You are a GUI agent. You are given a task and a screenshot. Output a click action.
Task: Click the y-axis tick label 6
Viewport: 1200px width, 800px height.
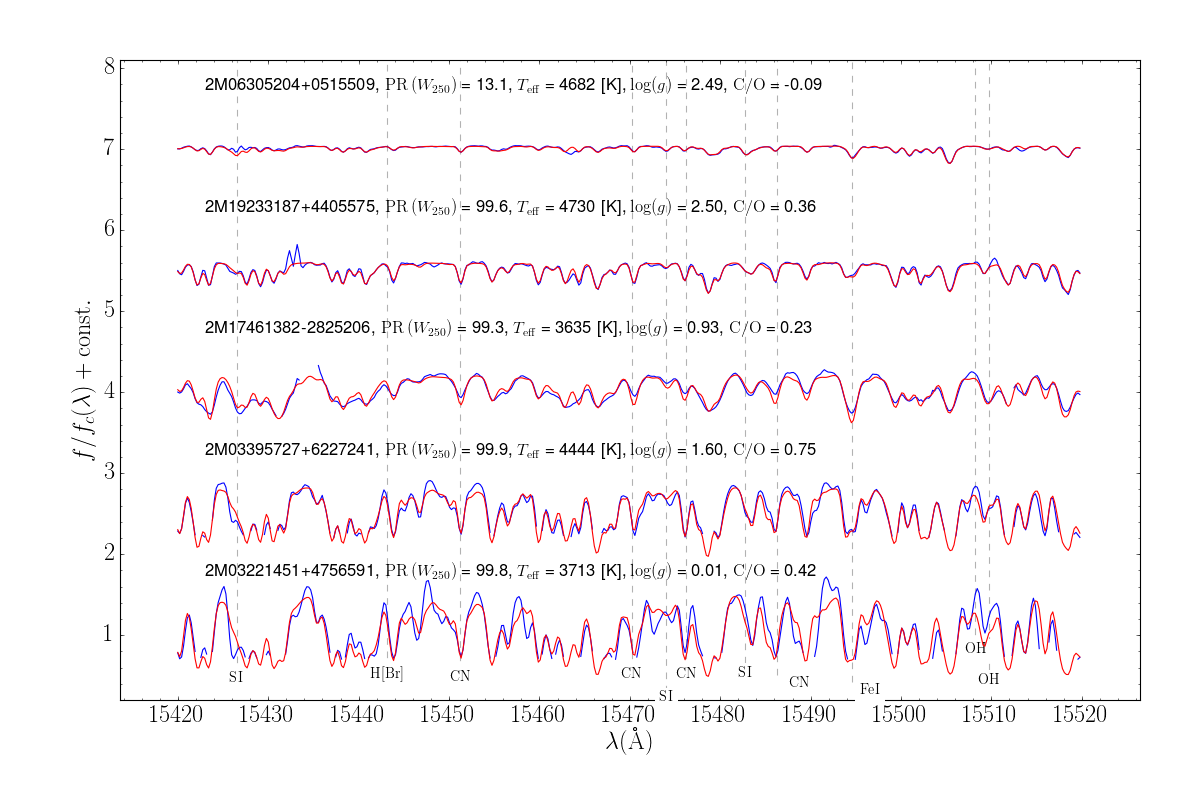(108, 230)
